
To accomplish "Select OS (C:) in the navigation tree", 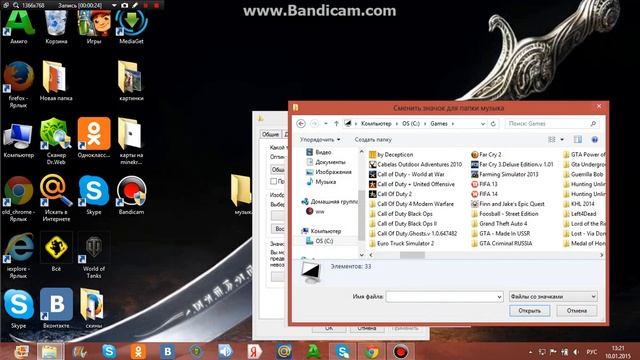I will [320, 241].
